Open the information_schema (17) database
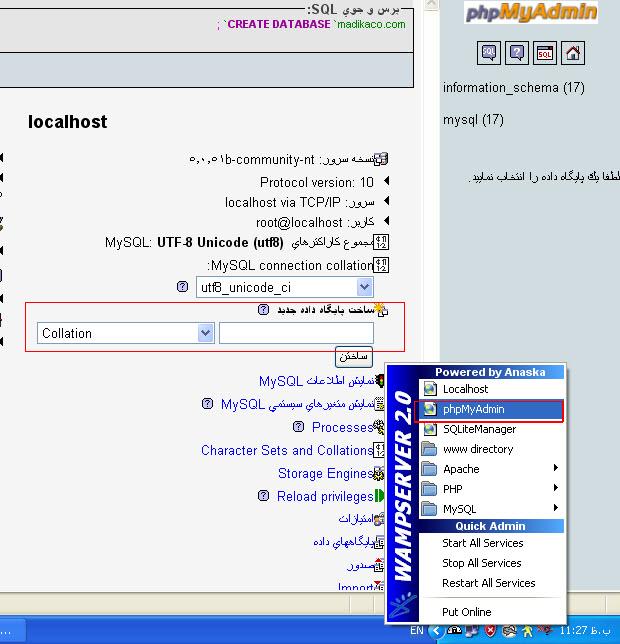 [514, 87]
